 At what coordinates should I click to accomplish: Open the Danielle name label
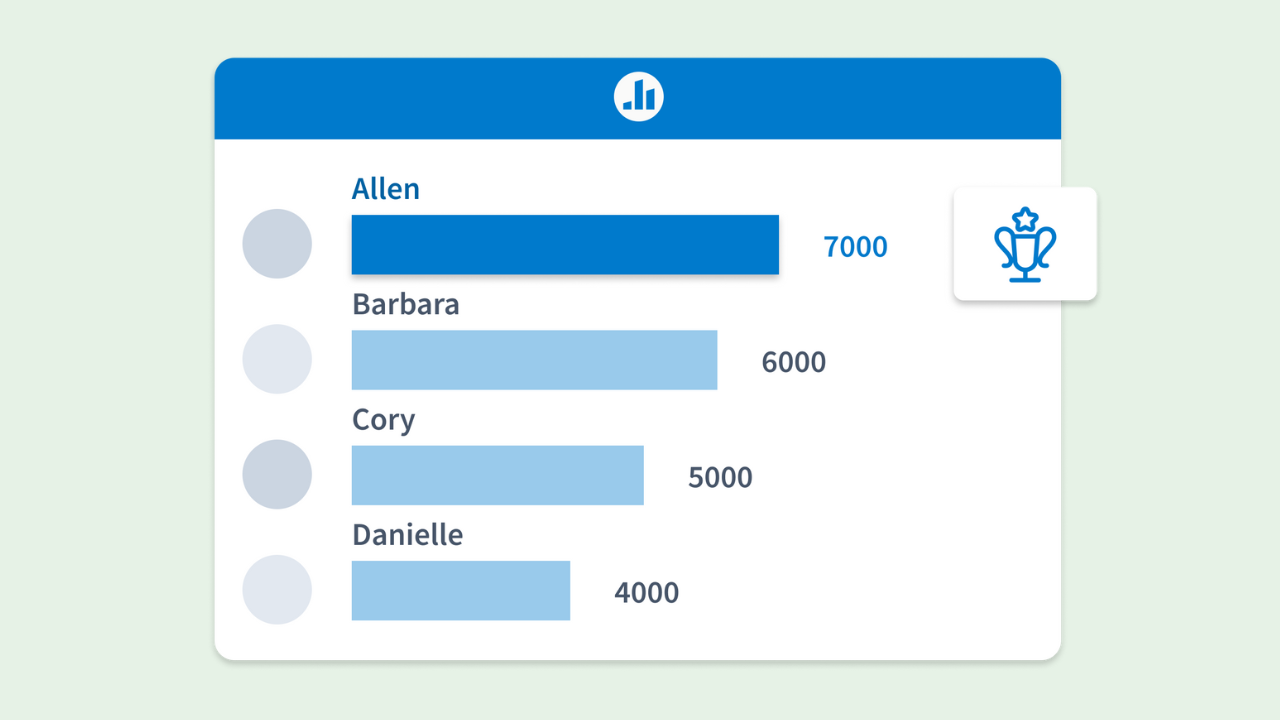(x=408, y=535)
